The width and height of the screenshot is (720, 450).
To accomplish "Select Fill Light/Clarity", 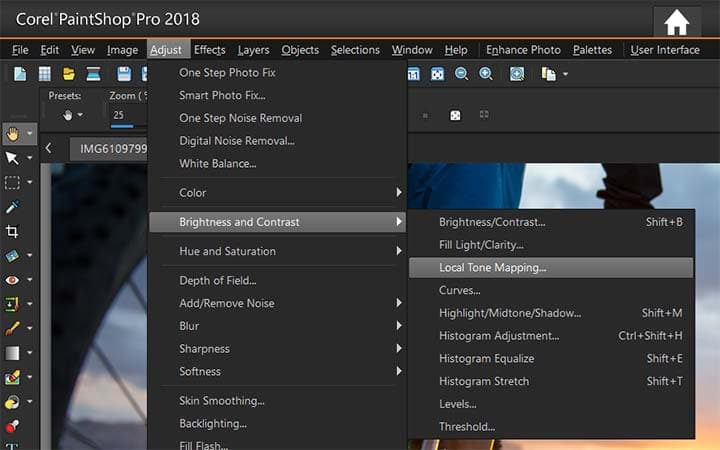I will [x=551, y=245].
